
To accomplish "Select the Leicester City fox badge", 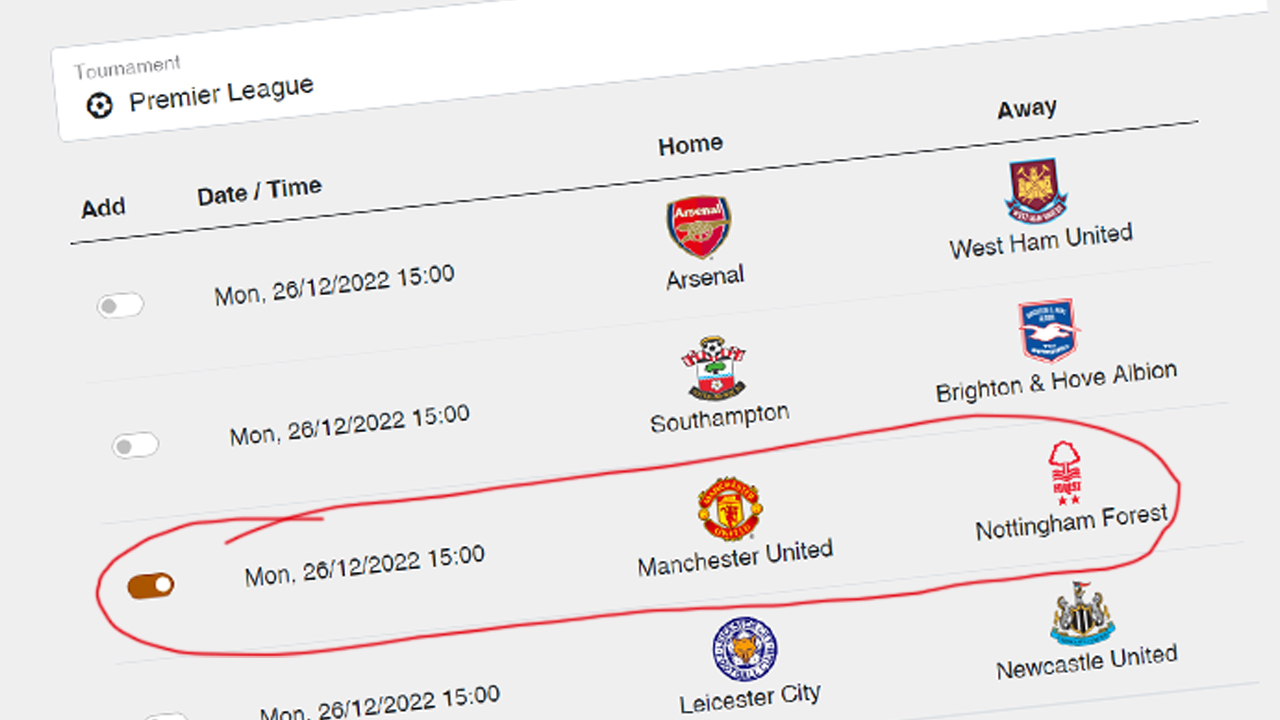I will click(x=745, y=650).
